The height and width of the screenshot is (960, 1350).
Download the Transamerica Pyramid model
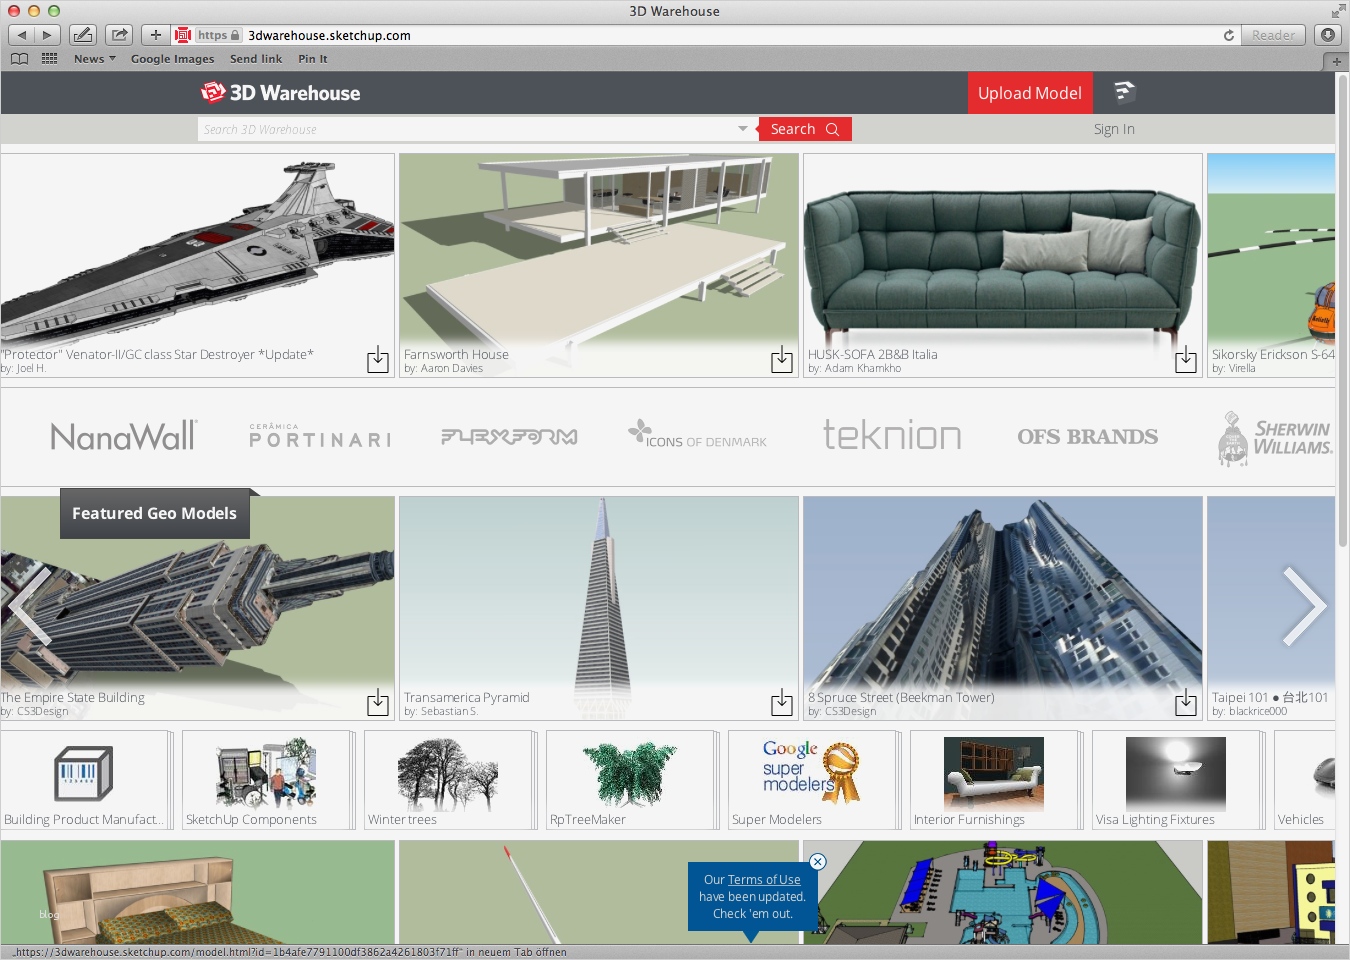pos(782,703)
